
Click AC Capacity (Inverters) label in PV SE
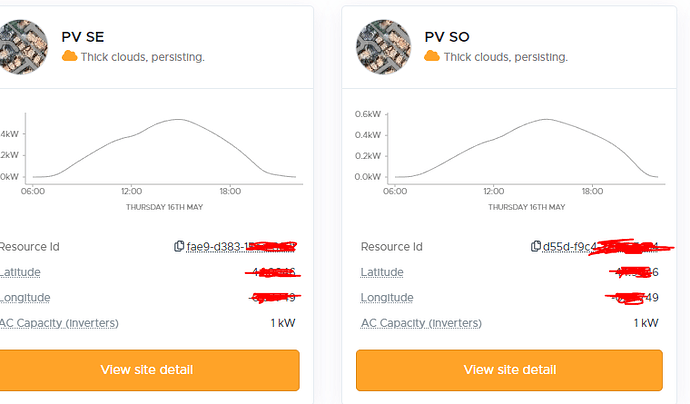pos(59,323)
